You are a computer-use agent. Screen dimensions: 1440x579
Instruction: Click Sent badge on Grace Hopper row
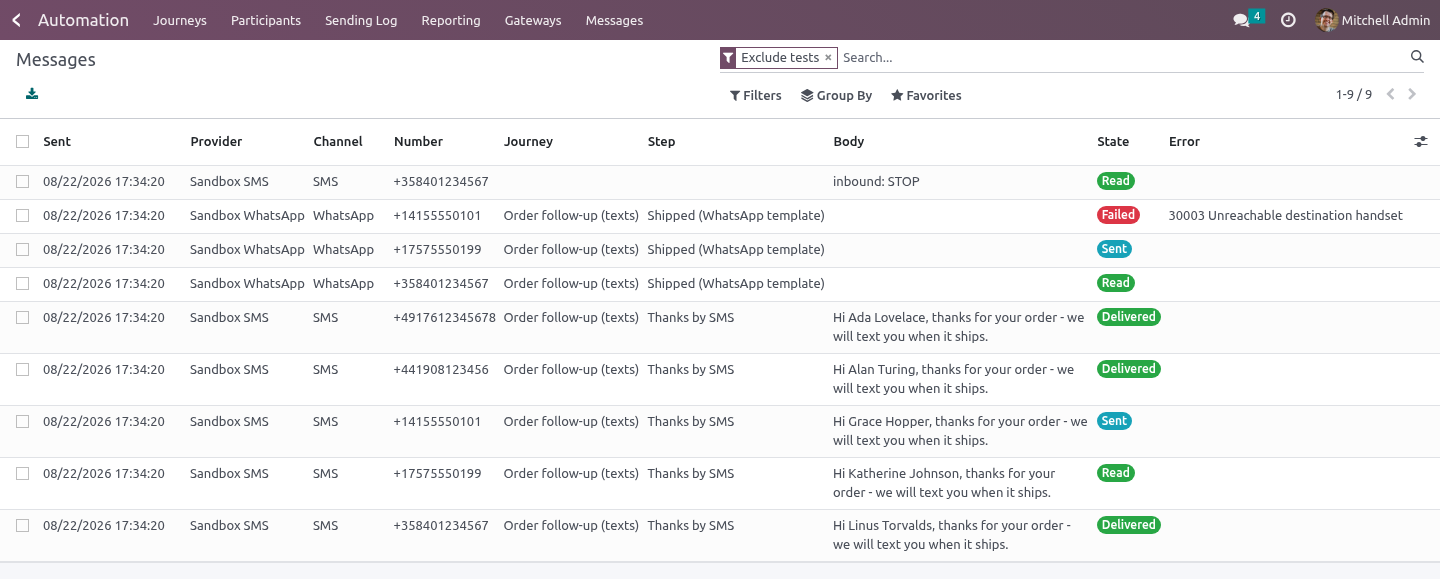pos(1114,421)
